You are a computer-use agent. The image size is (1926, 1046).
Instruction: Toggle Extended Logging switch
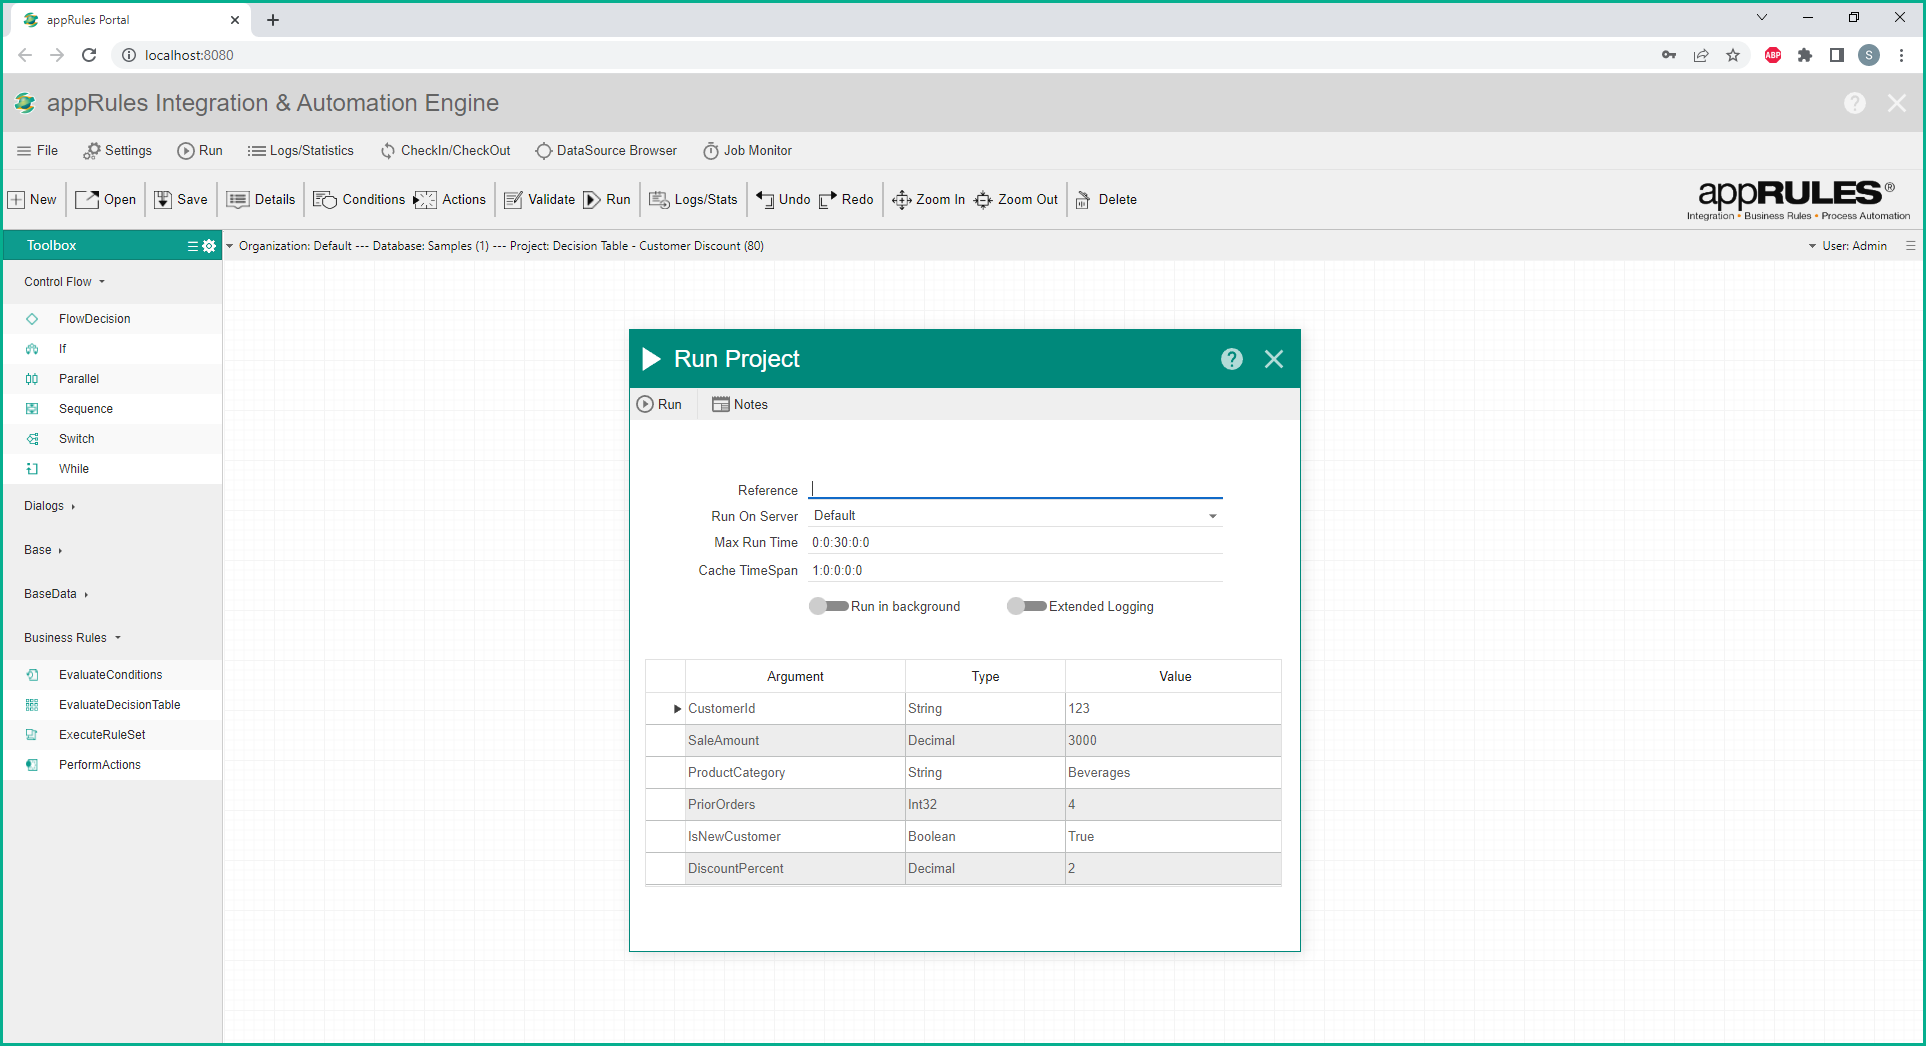[1026, 606]
